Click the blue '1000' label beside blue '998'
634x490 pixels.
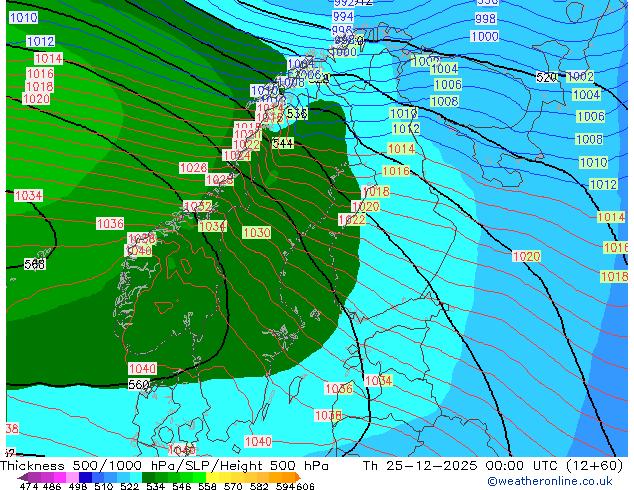[x=485, y=36]
